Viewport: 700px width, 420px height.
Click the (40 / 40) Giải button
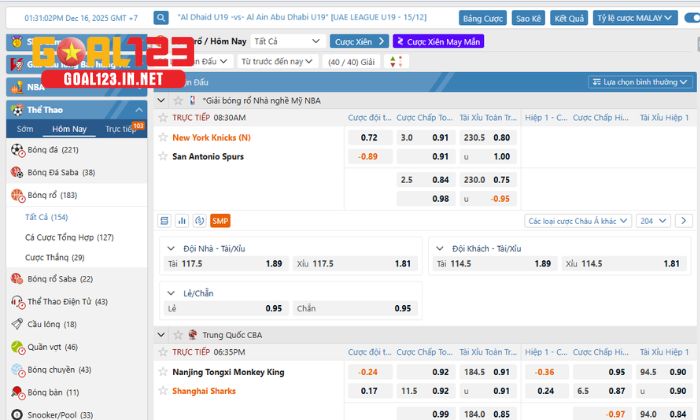click(351, 62)
